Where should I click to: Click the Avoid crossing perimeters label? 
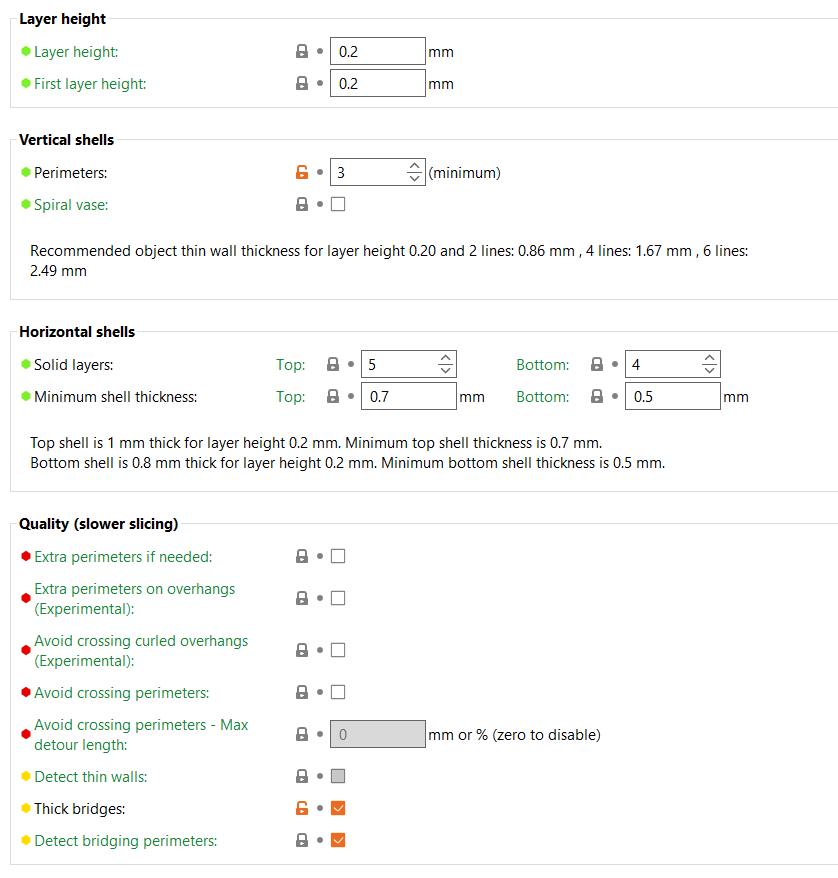click(x=121, y=692)
